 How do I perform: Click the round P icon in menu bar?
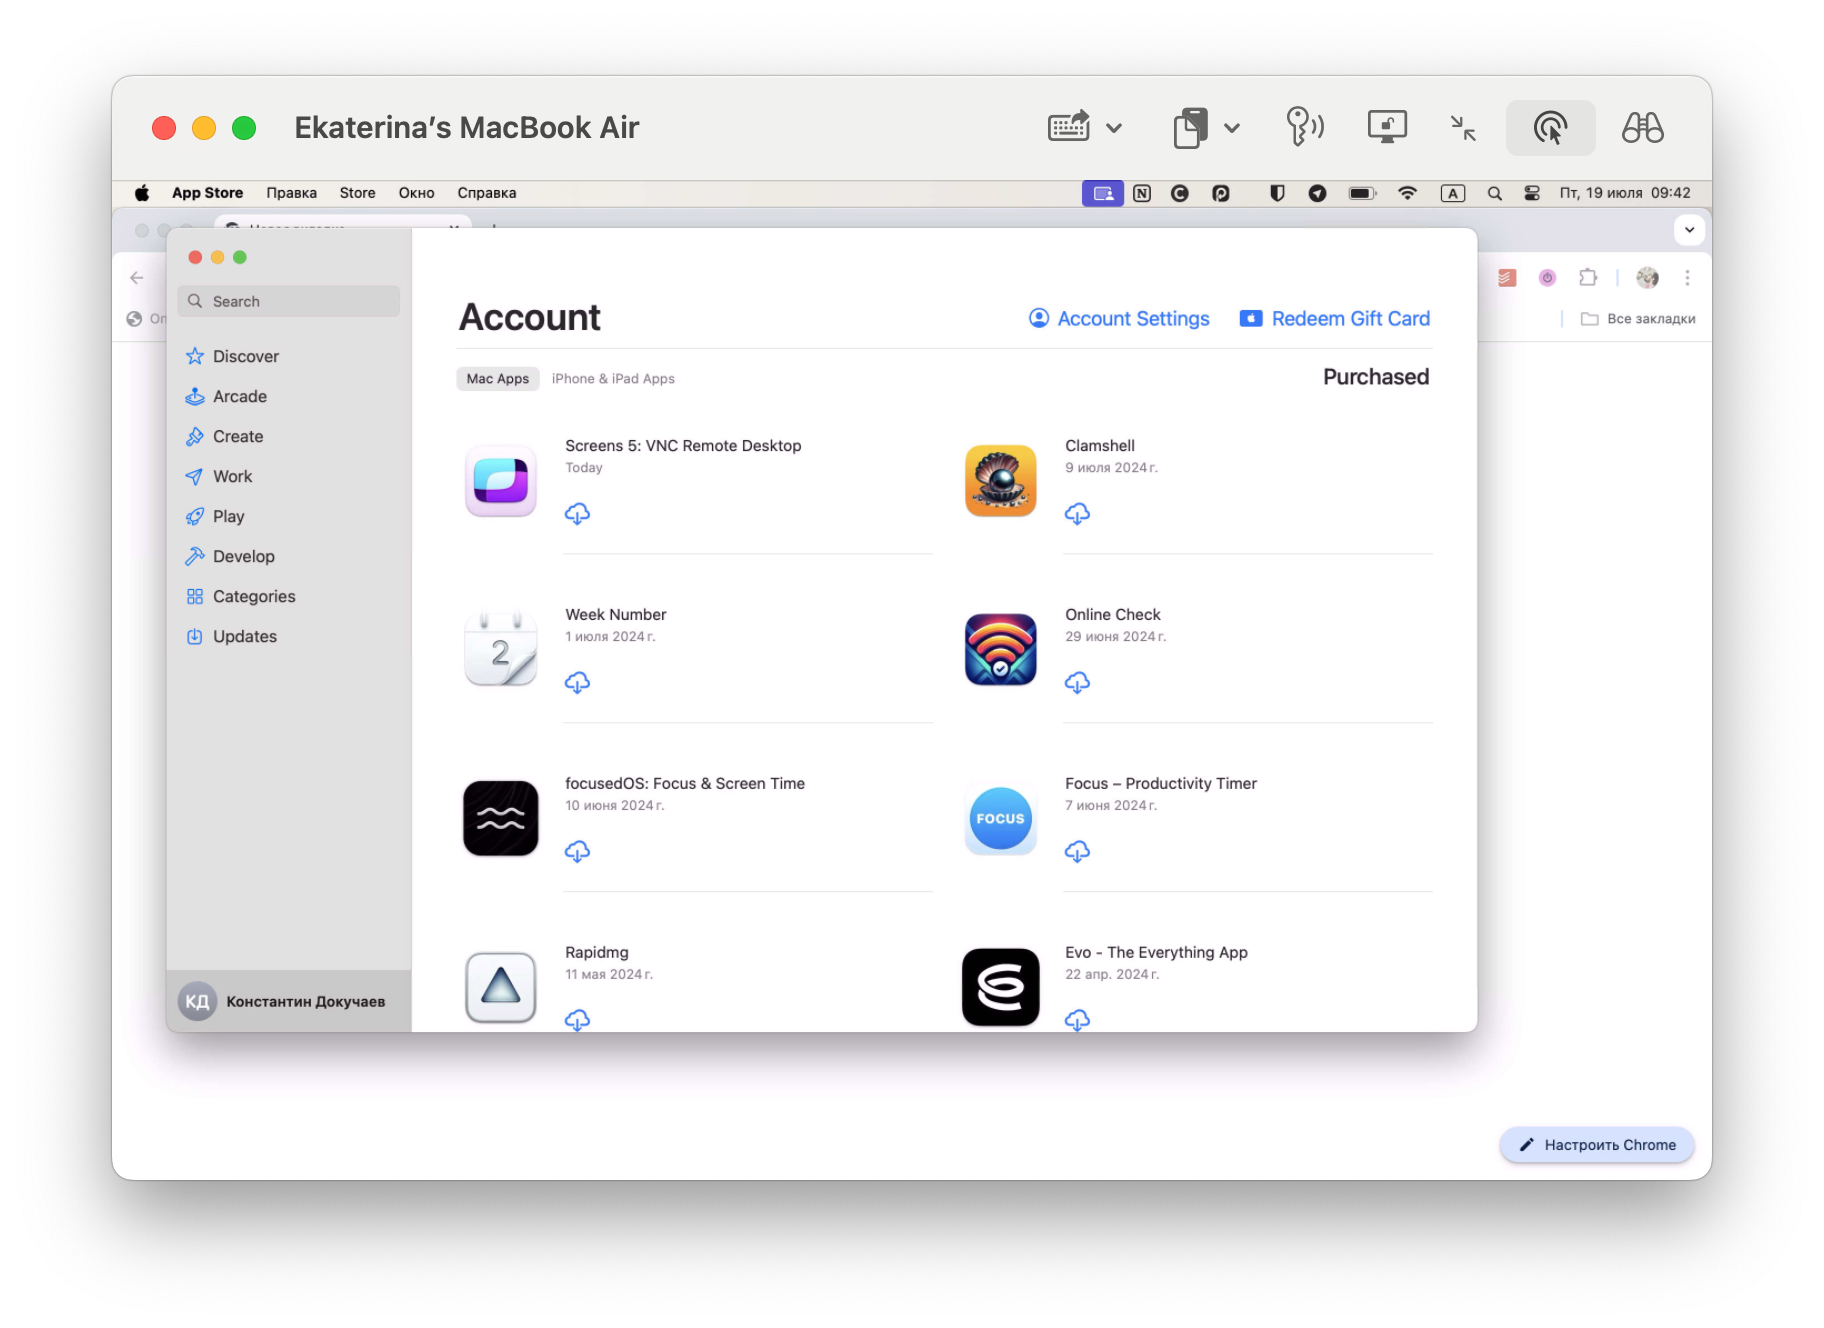(1221, 193)
